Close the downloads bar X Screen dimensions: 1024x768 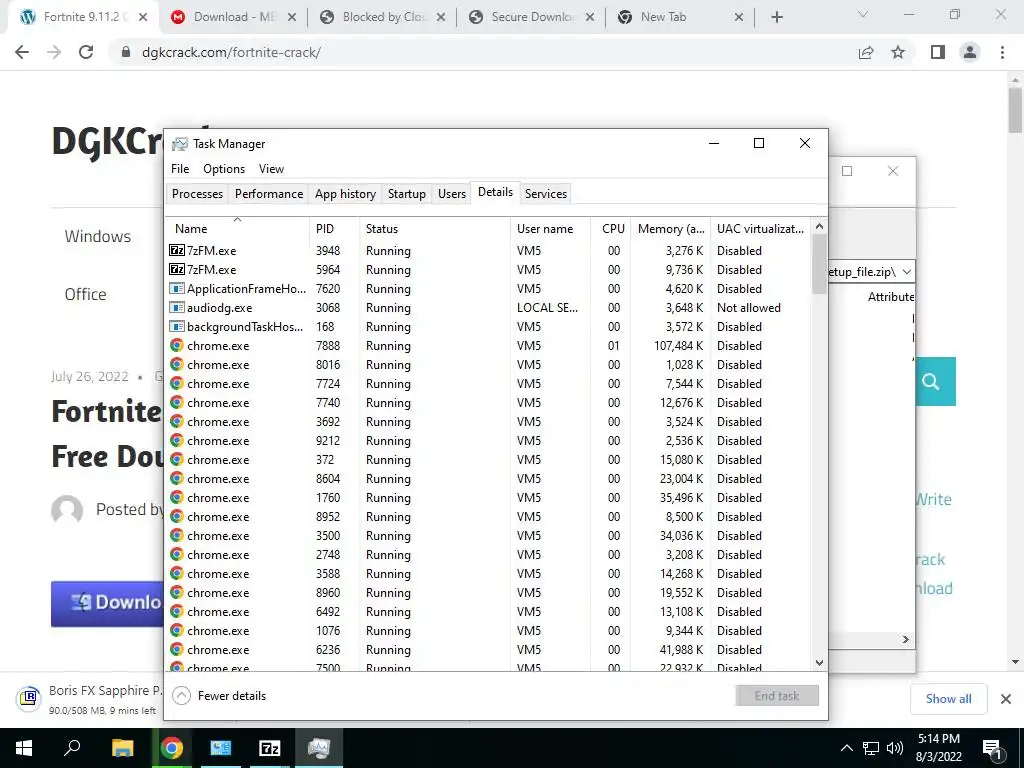(1006, 699)
